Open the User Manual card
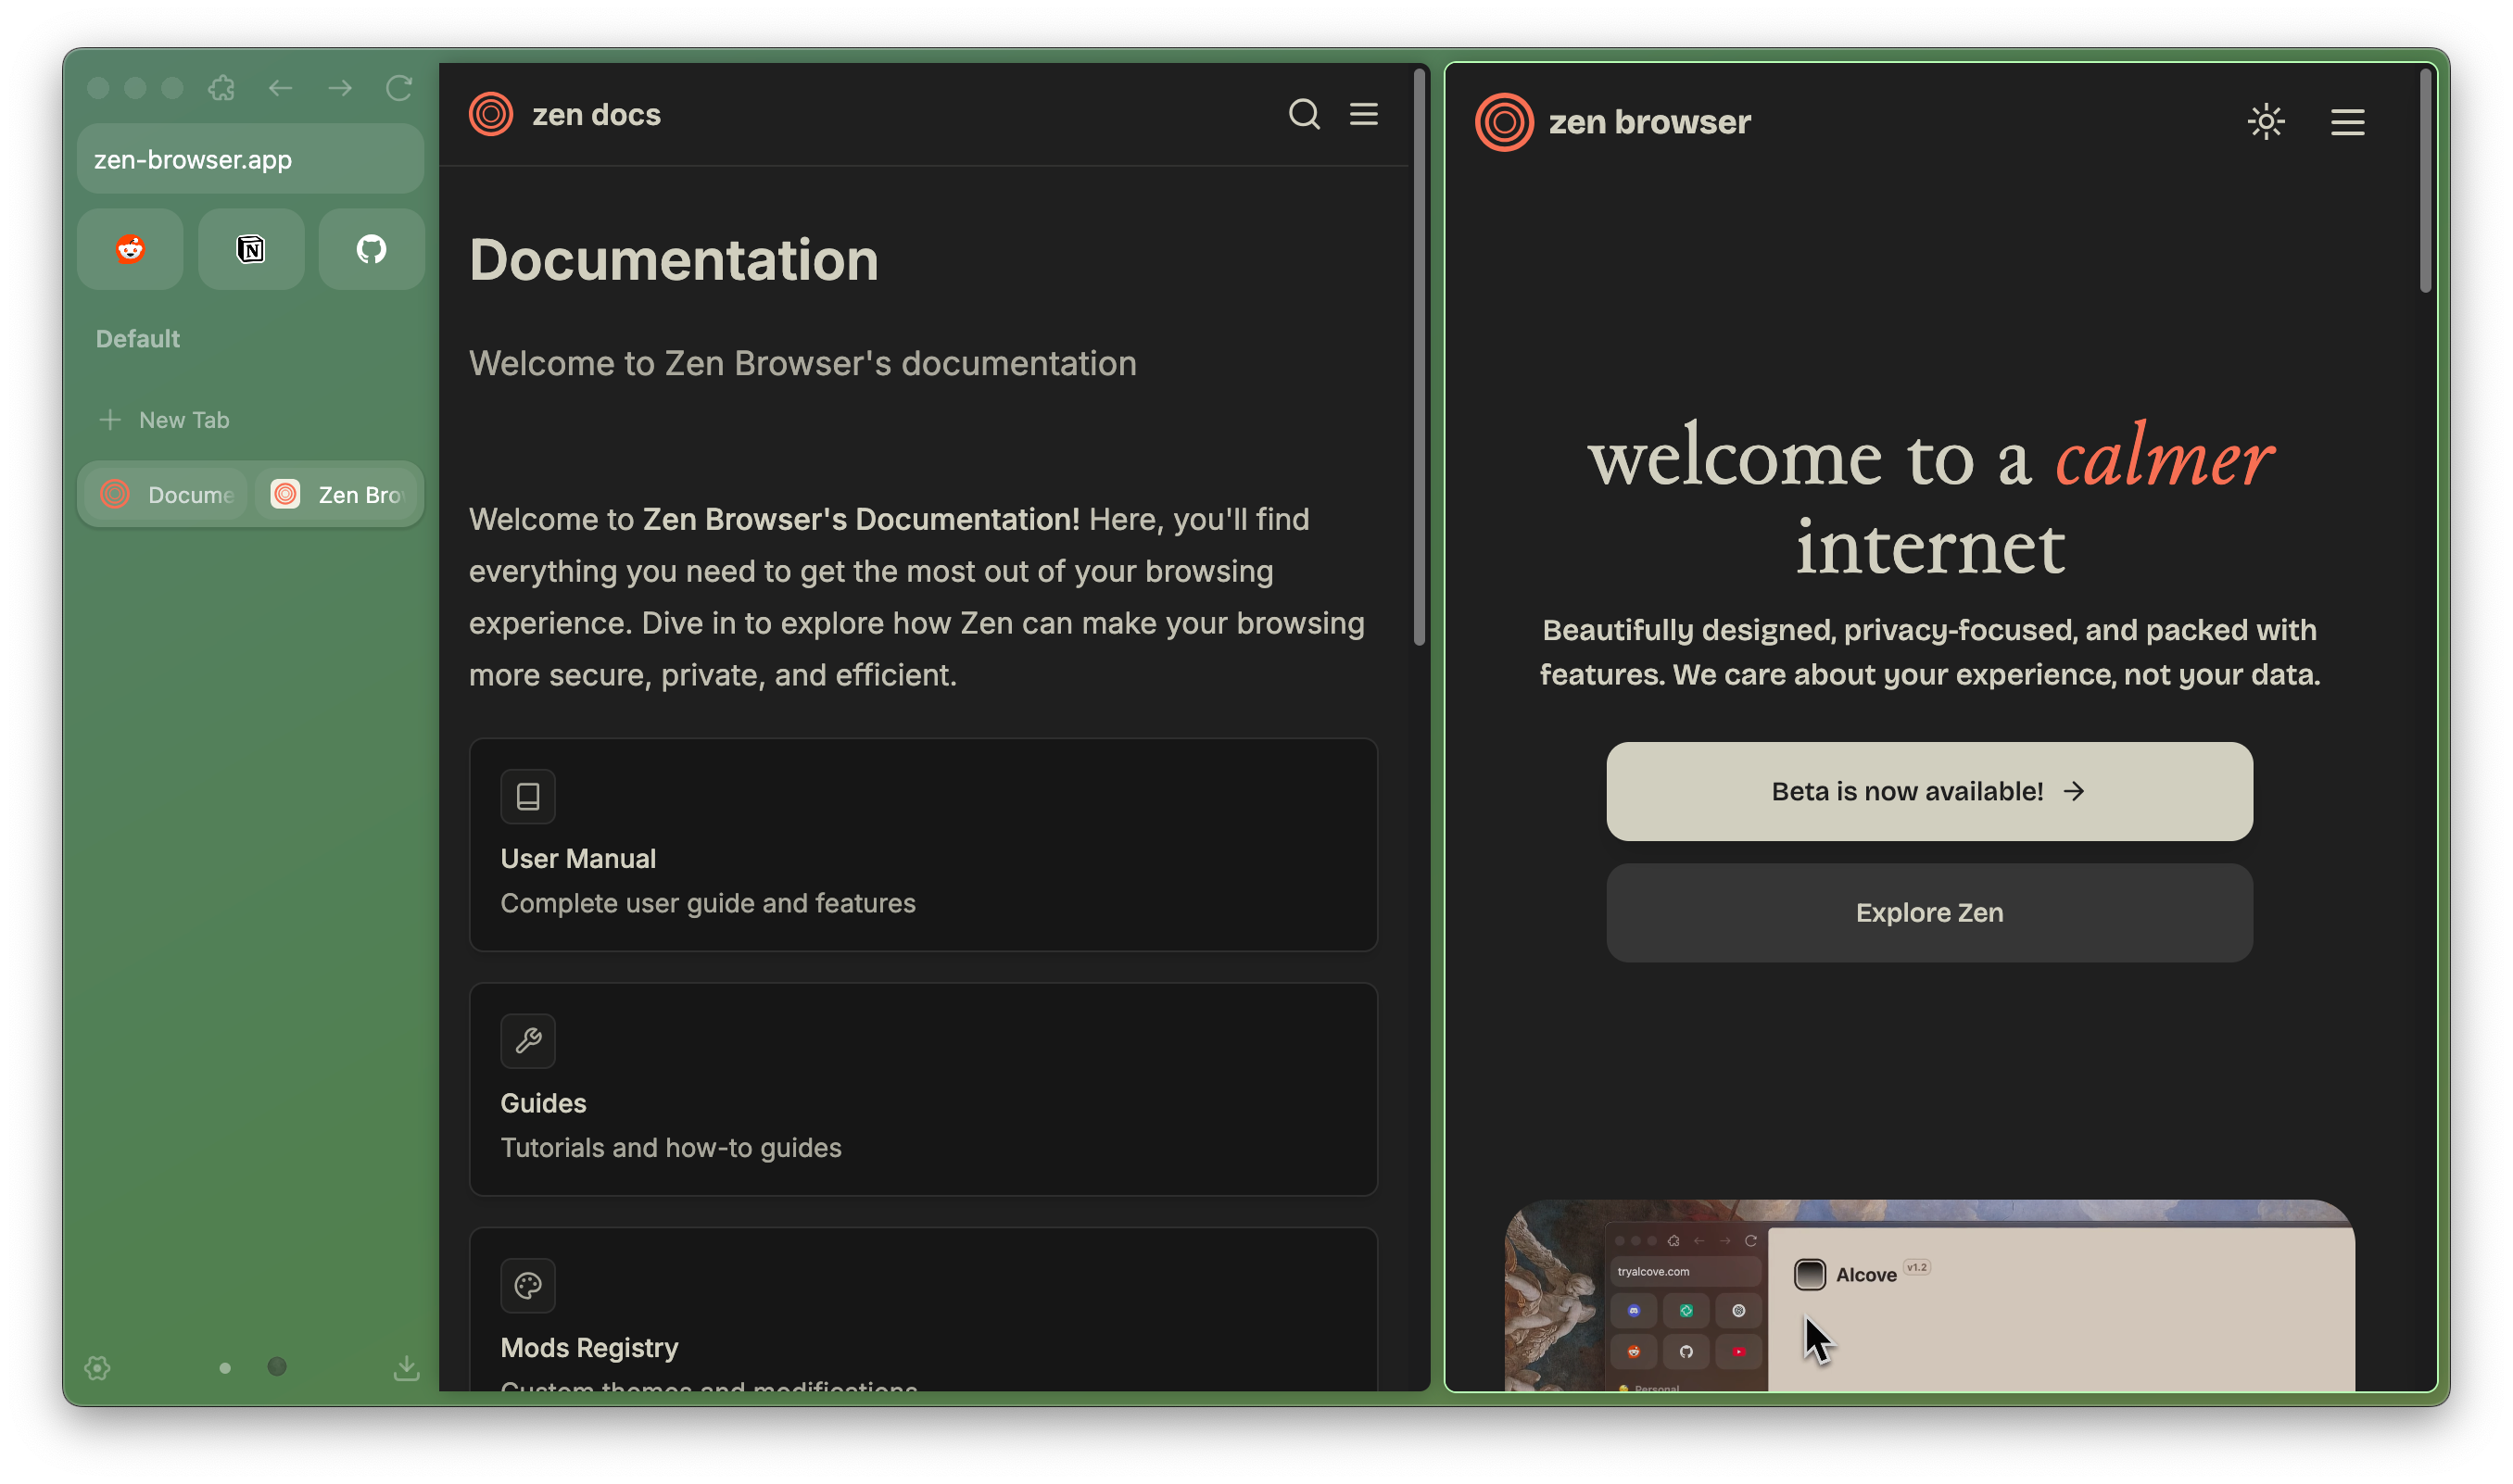Viewport: 2513px width, 1484px height. tap(923, 845)
